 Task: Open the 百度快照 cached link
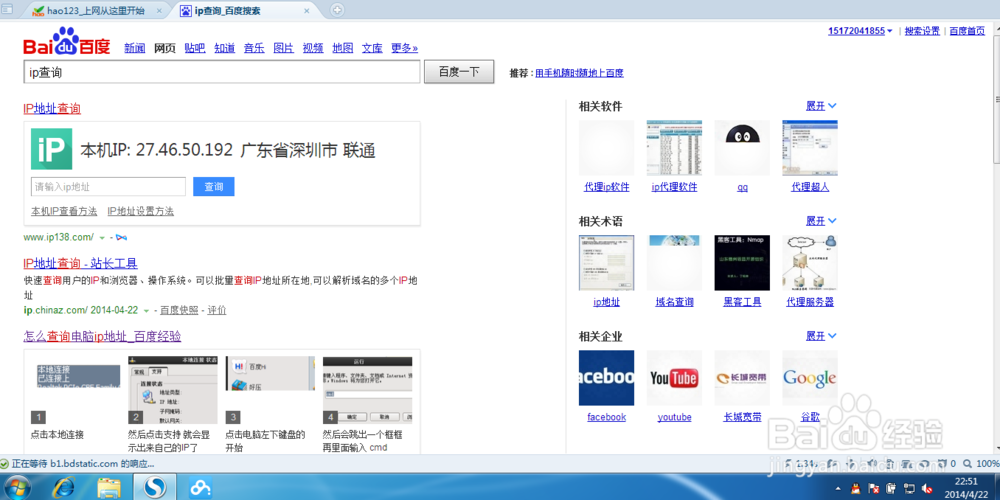(179, 310)
